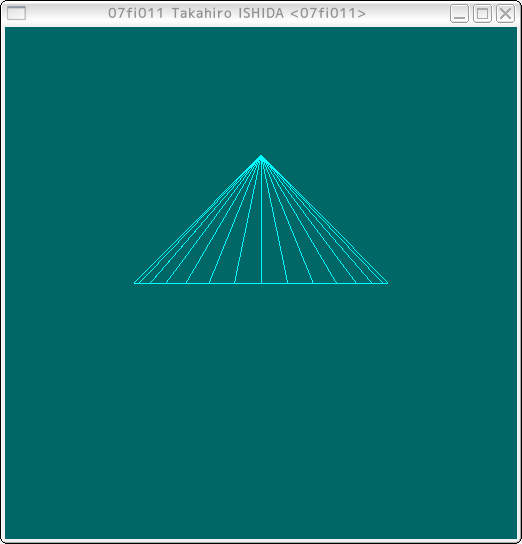Click the word "Takahiro" in the title
The image size is (522, 544).
pyautogui.click(x=202, y=14)
